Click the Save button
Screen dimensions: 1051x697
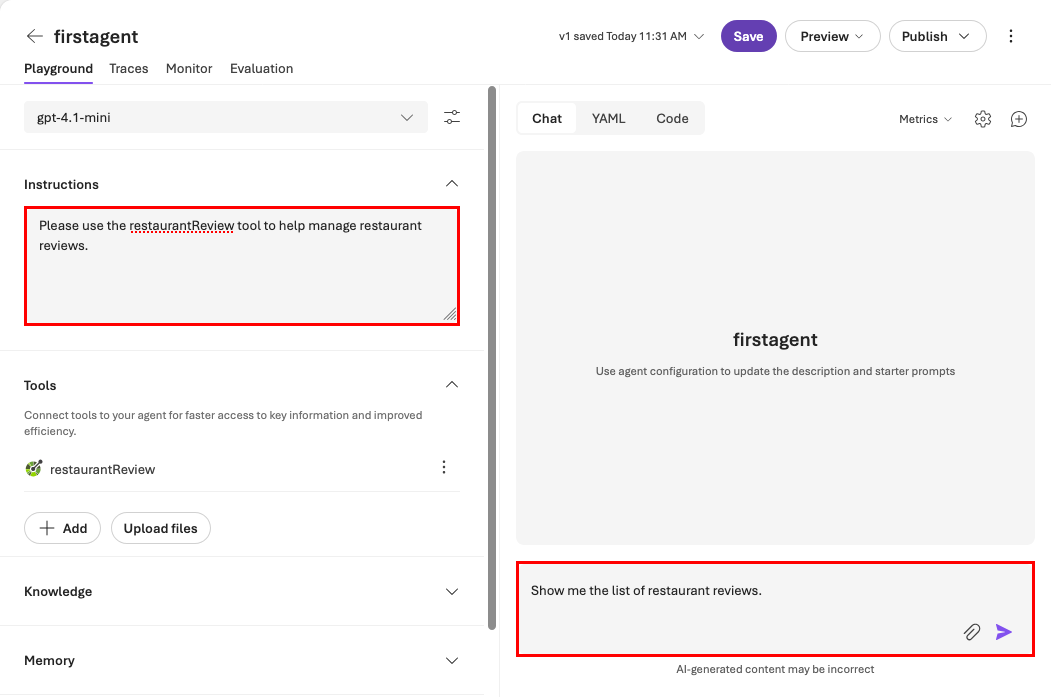tap(748, 35)
